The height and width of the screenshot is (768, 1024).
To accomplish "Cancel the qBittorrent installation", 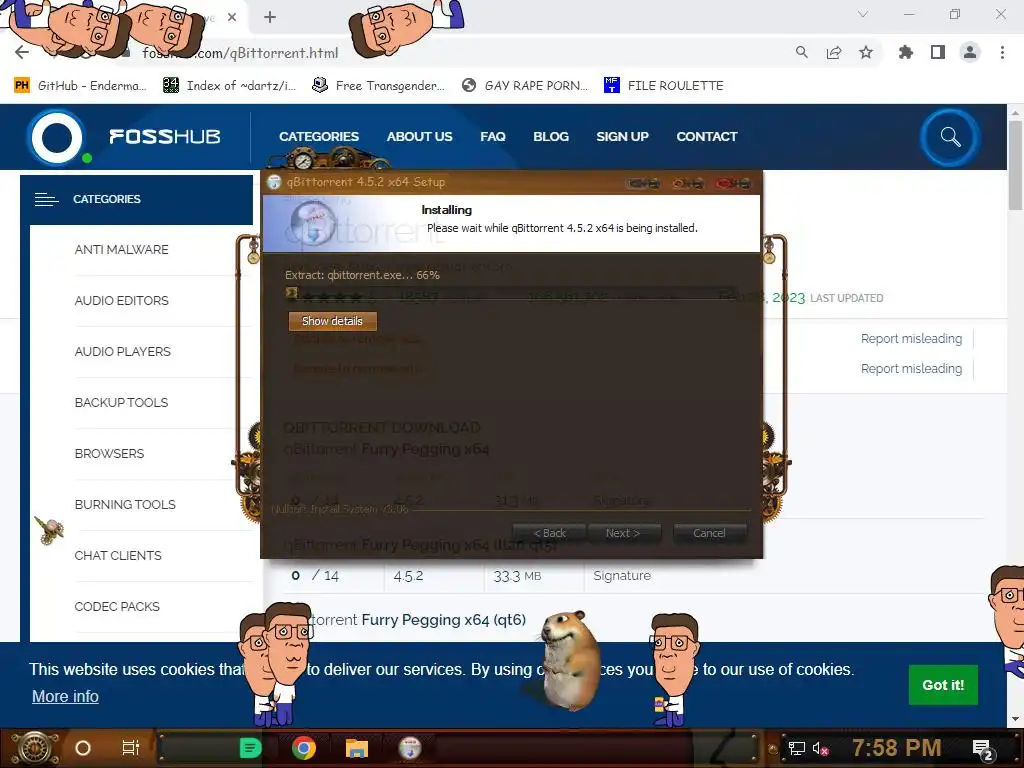I will pyautogui.click(x=709, y=533).
